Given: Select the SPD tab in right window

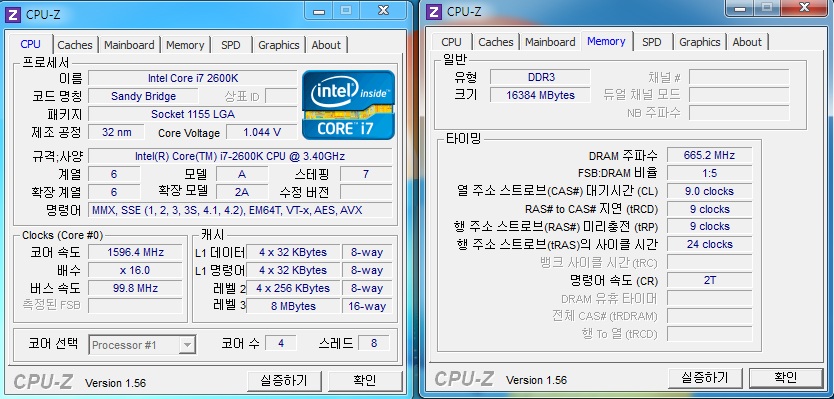Looking at the screenshot, I should pyautogui.click(x=651, y=42).
